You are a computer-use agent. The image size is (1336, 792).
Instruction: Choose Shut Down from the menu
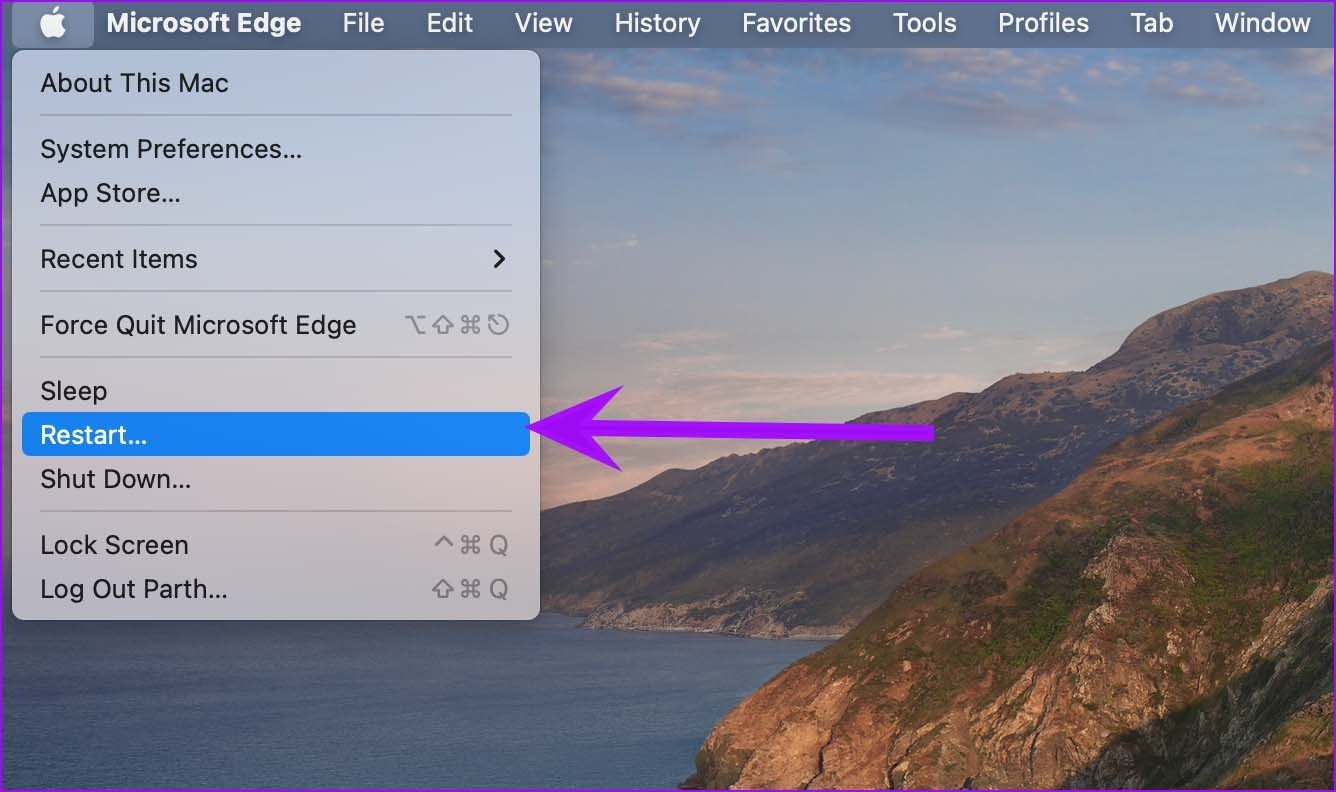pyautogui.click(x=276, y=479)
